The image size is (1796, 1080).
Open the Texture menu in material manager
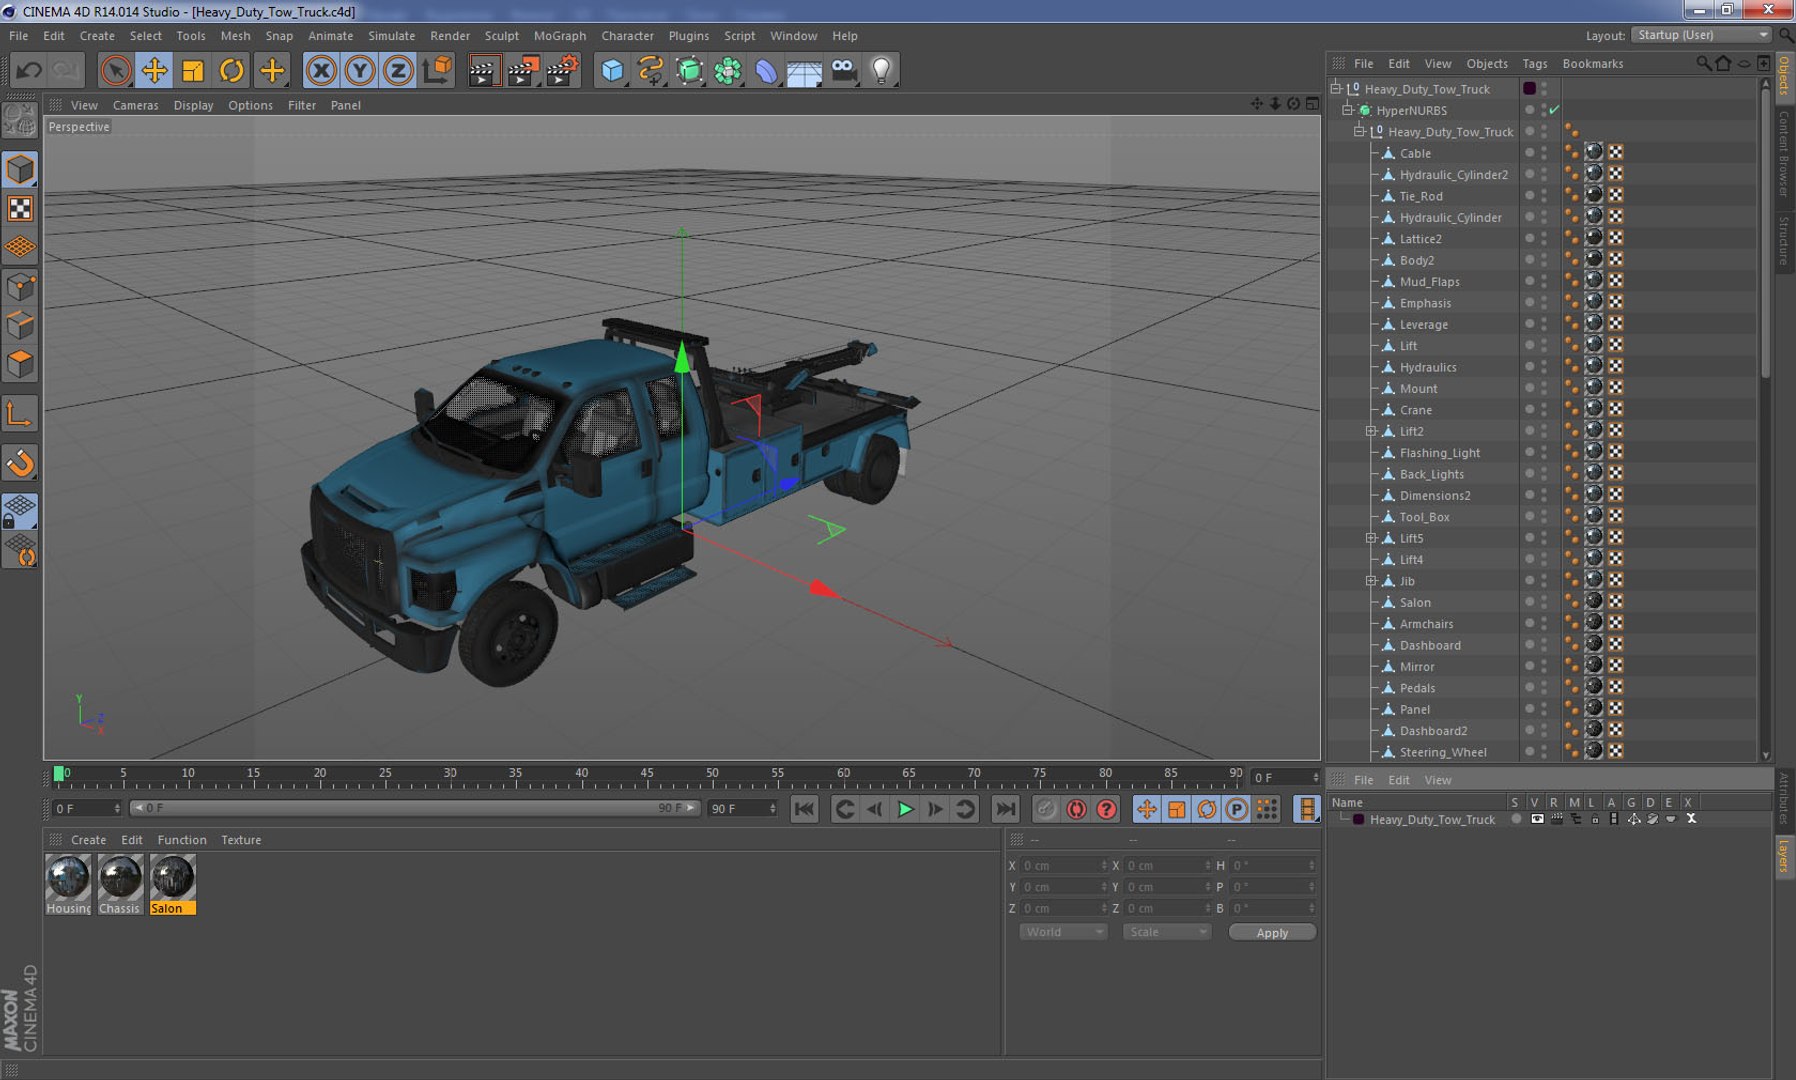click(x=241, y=840)
